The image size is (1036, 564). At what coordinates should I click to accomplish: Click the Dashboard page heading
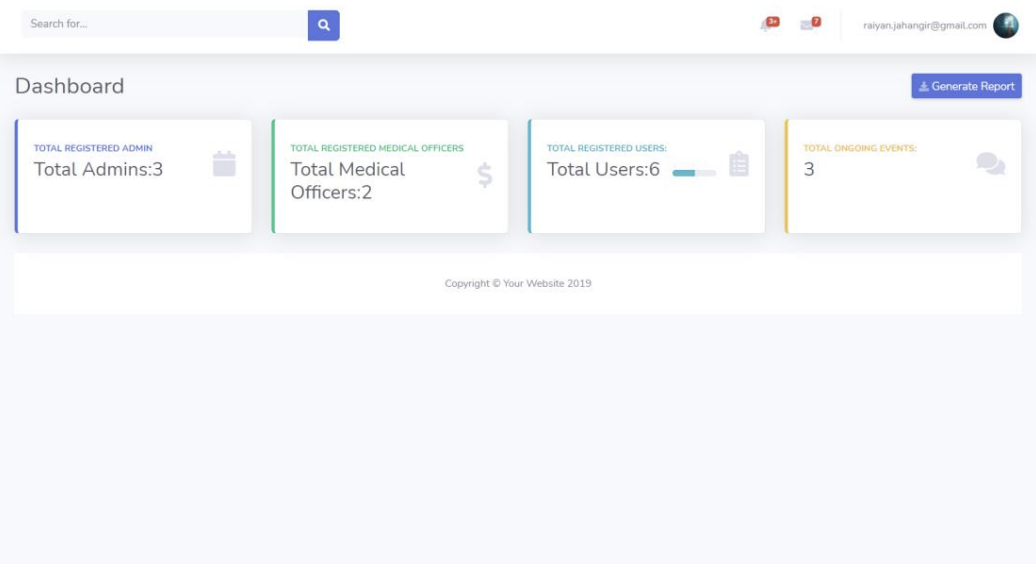pos(70,86)
